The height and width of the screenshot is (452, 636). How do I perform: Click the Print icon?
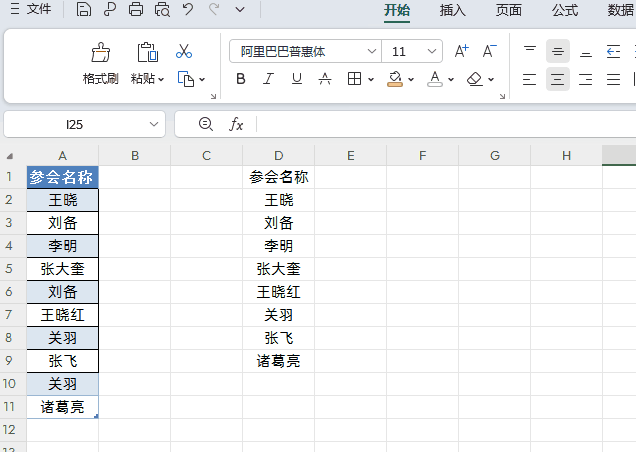[136, 10]
